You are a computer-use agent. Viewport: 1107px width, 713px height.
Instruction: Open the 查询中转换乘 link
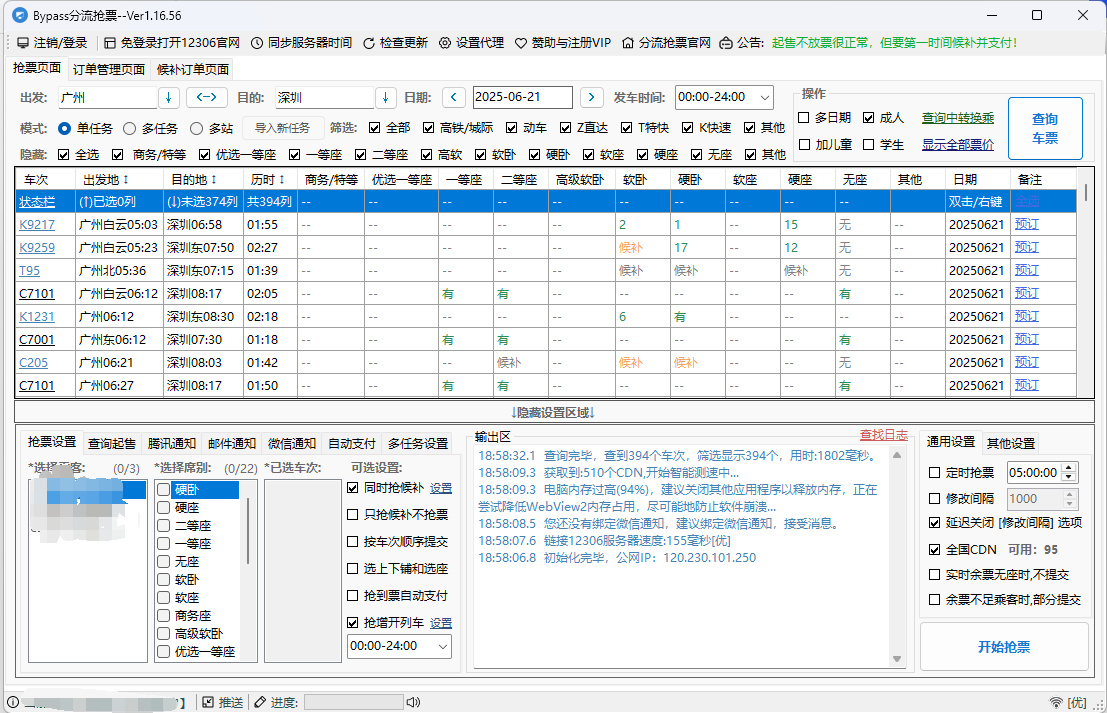(x=957, y=118)
